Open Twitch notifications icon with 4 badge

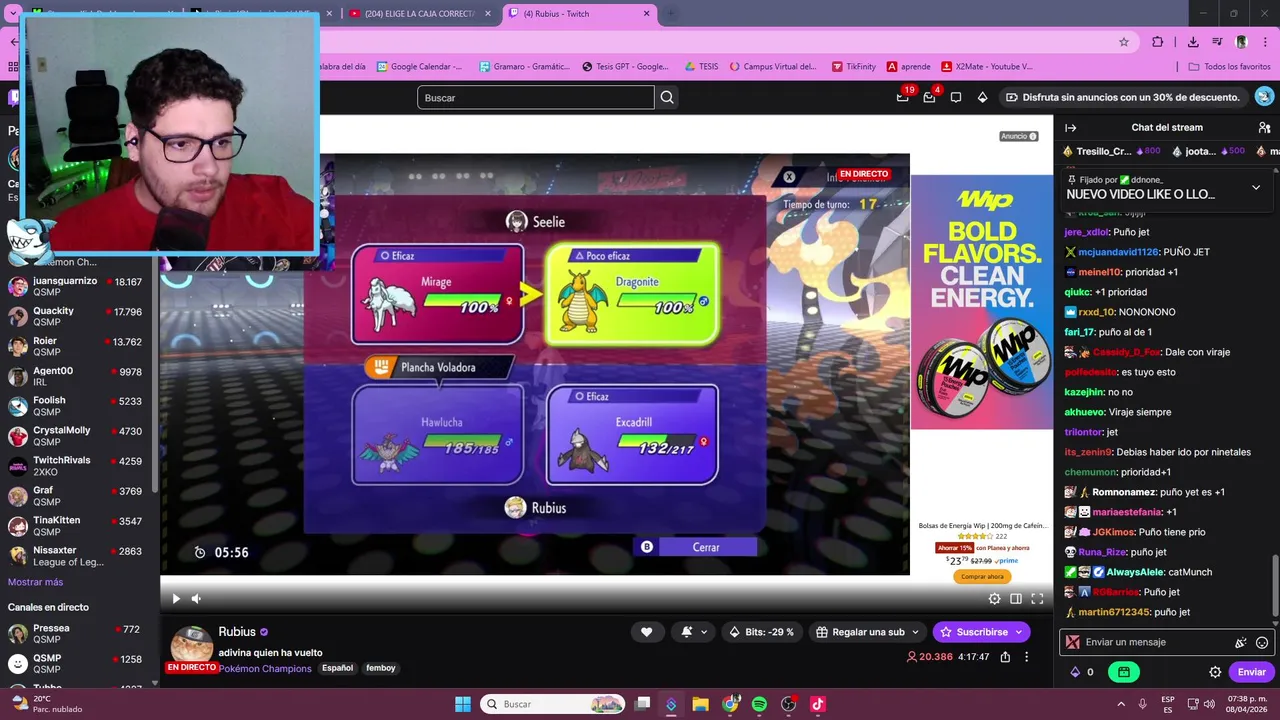[x=929, y=97]
